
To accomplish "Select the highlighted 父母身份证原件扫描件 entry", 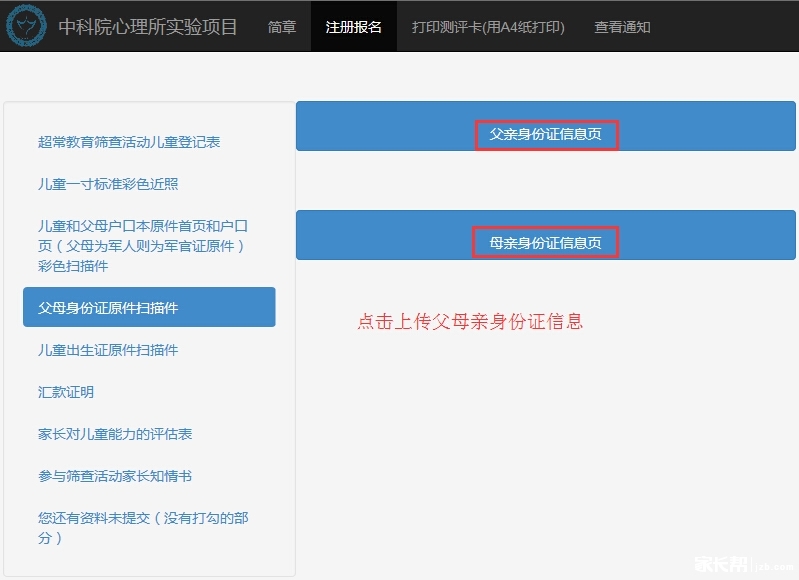I will click(x=149, y=307).
